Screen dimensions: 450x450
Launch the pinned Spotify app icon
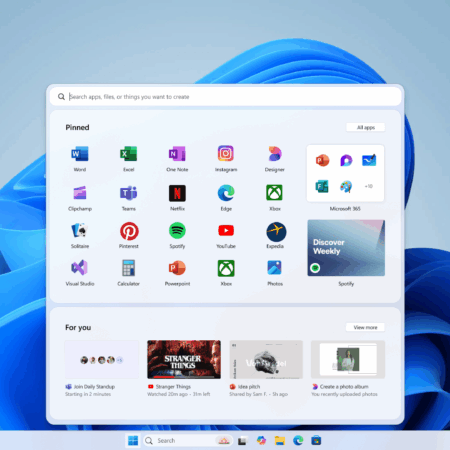177,231
